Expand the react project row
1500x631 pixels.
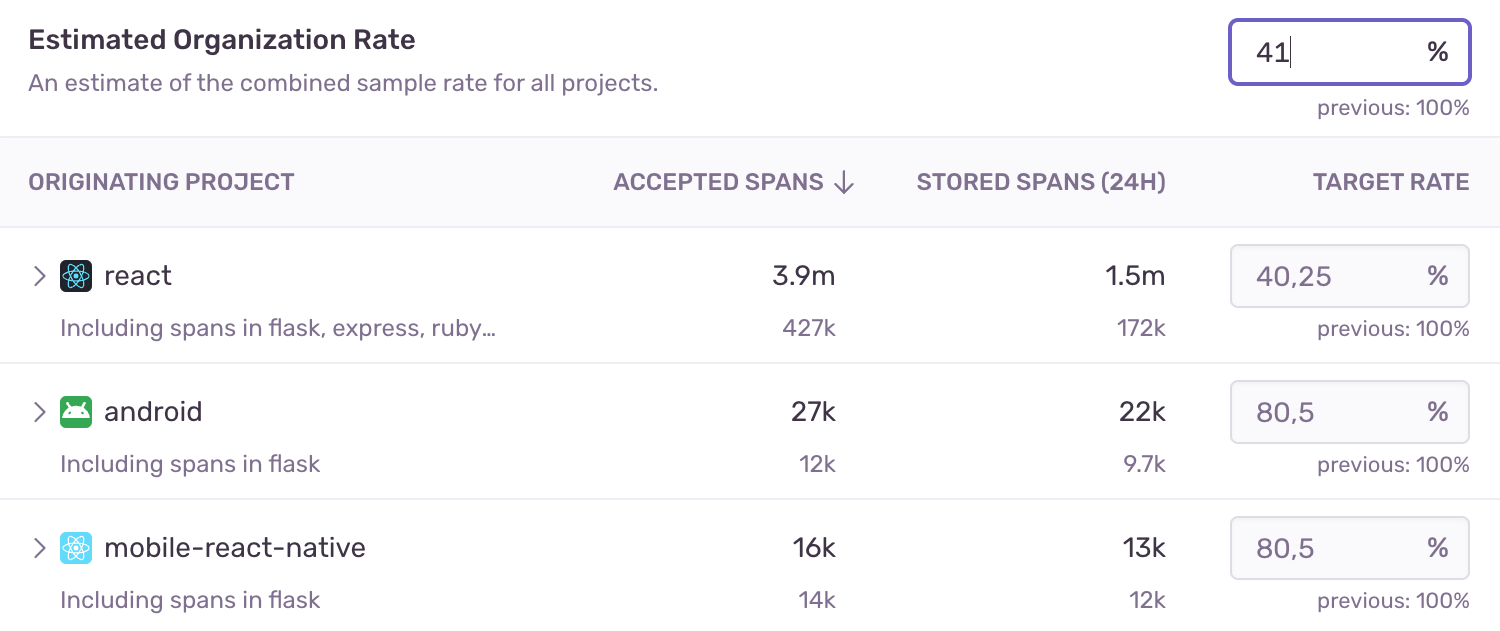point(40,276)
